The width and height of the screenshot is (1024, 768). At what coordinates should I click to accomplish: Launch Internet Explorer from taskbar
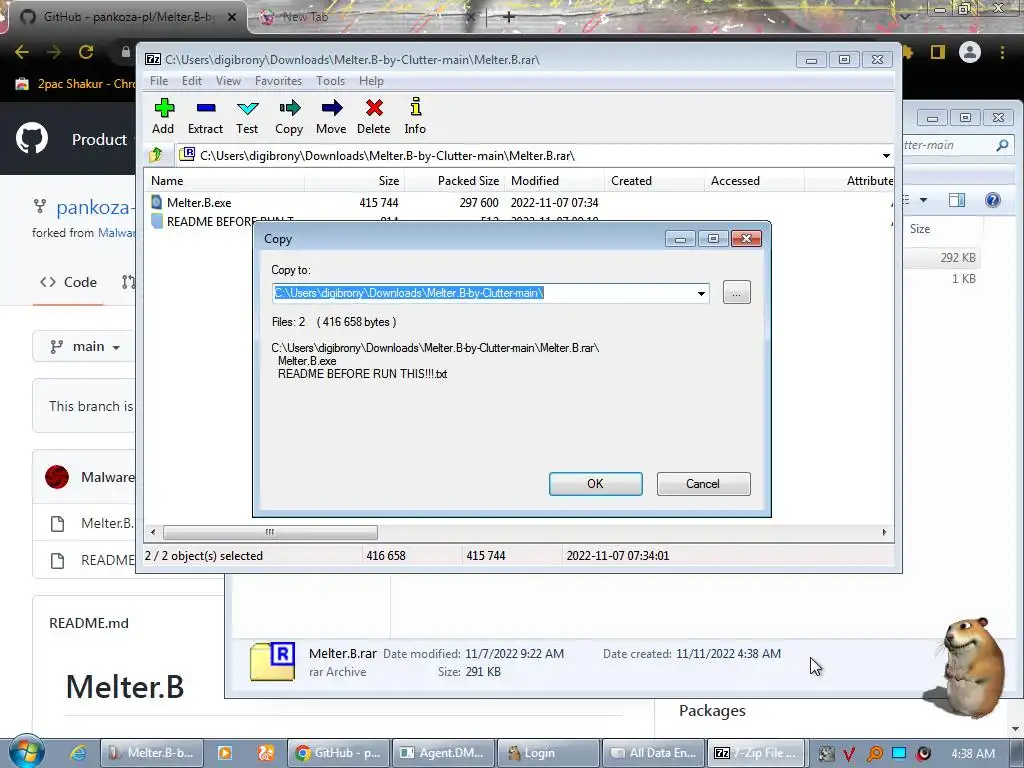[x=78, y=753]
